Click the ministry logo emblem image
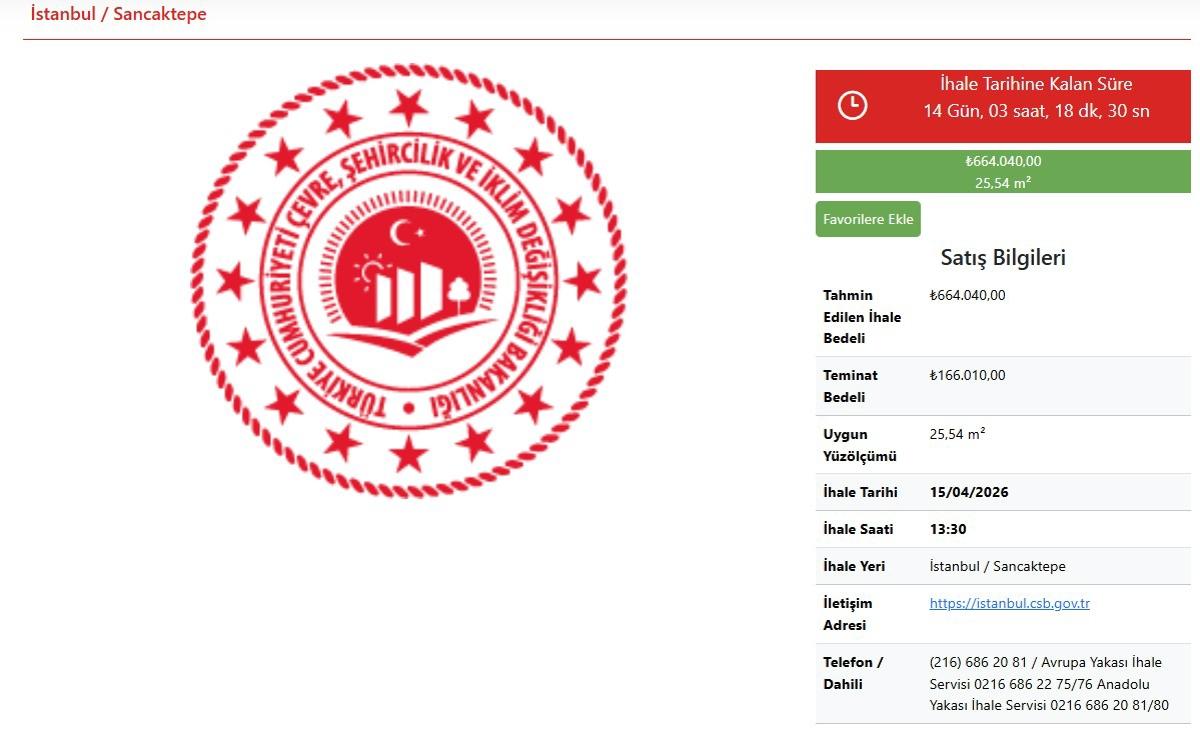This screenshot has width=1200, height=737. click(x=408, y=280)
